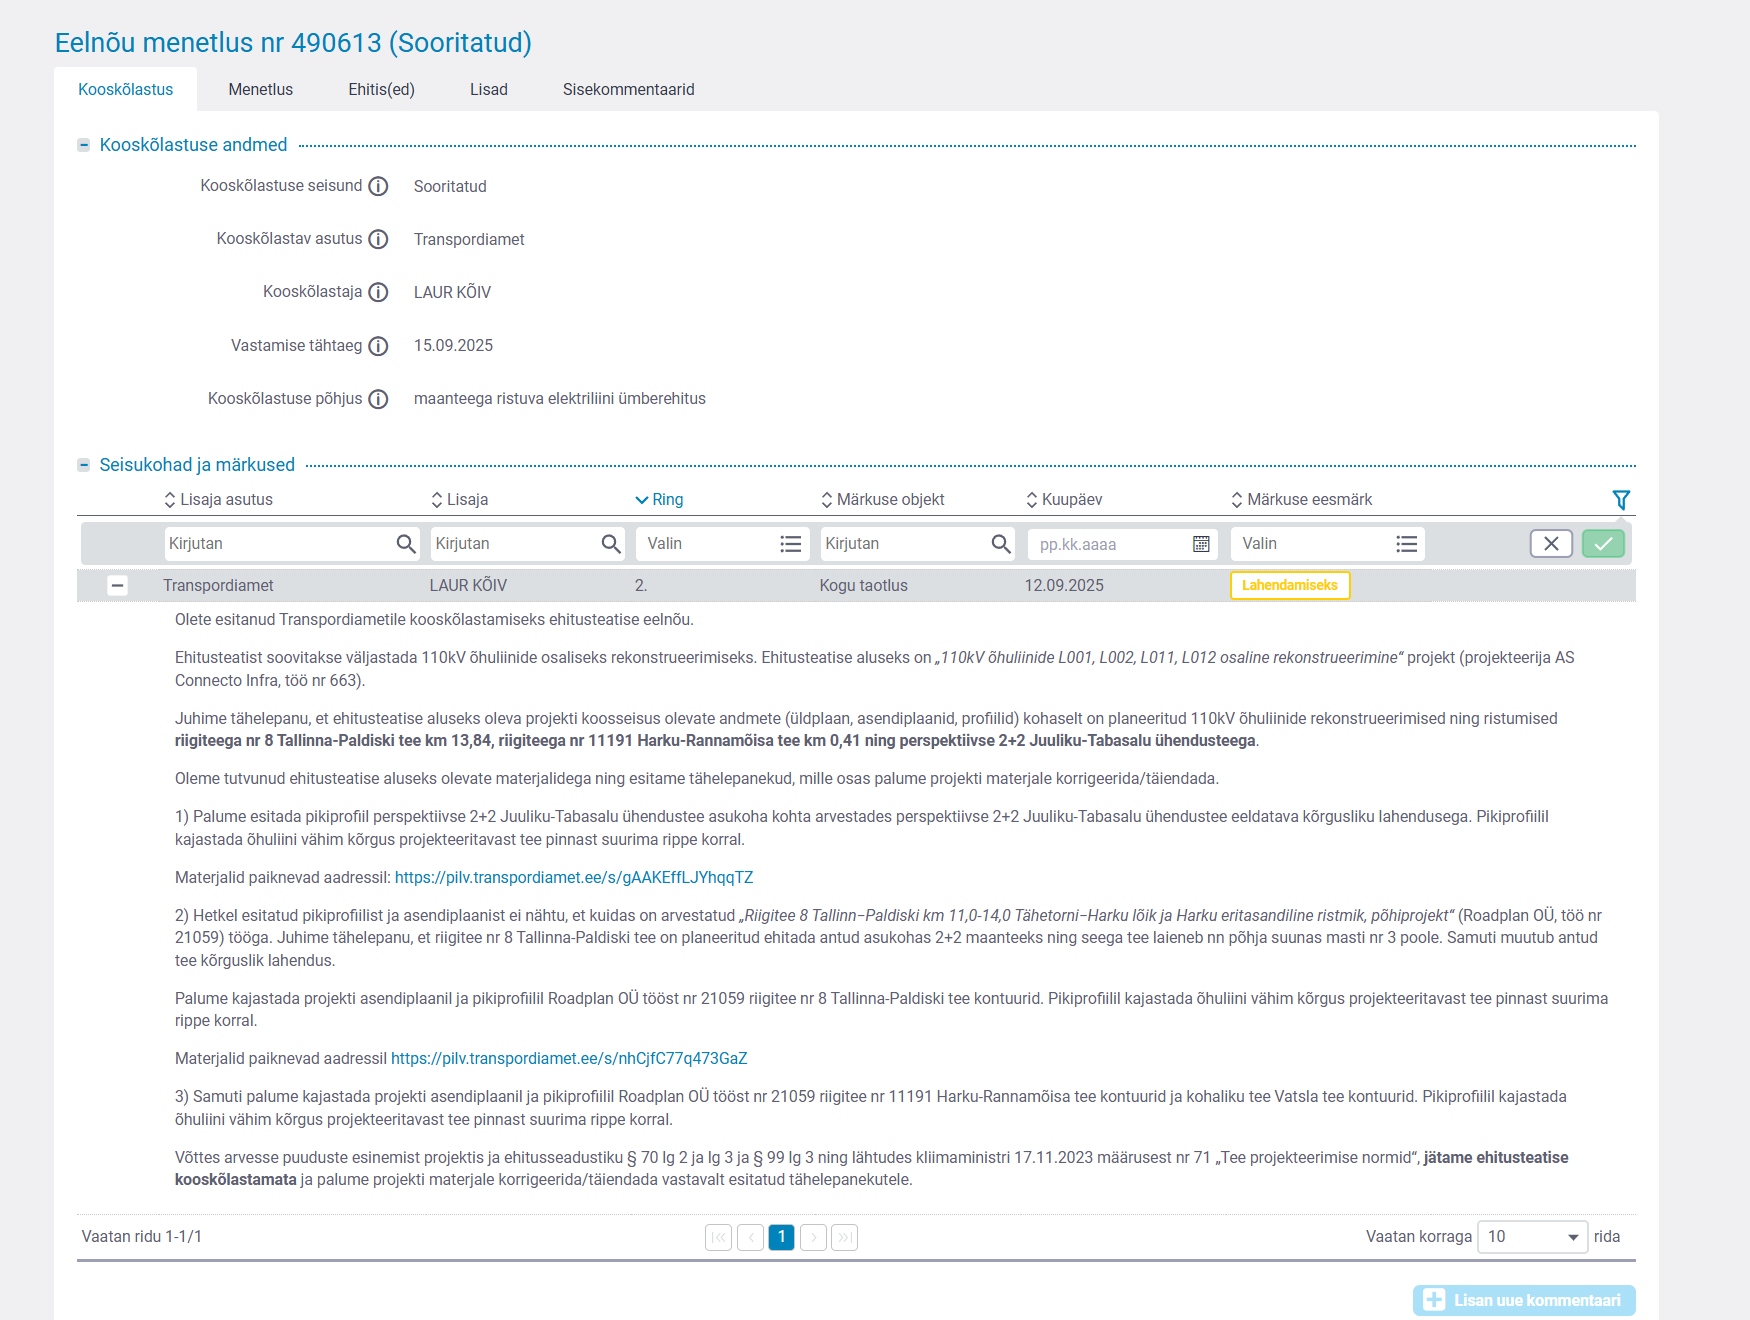Collapse the Transpordiamet comment row
The width and height of the screenshot is (1750, 1320).
point(118,586)
